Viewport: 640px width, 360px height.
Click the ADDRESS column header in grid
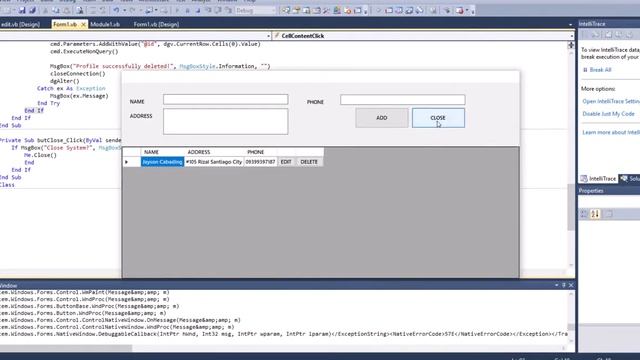(x=214, y=152)
